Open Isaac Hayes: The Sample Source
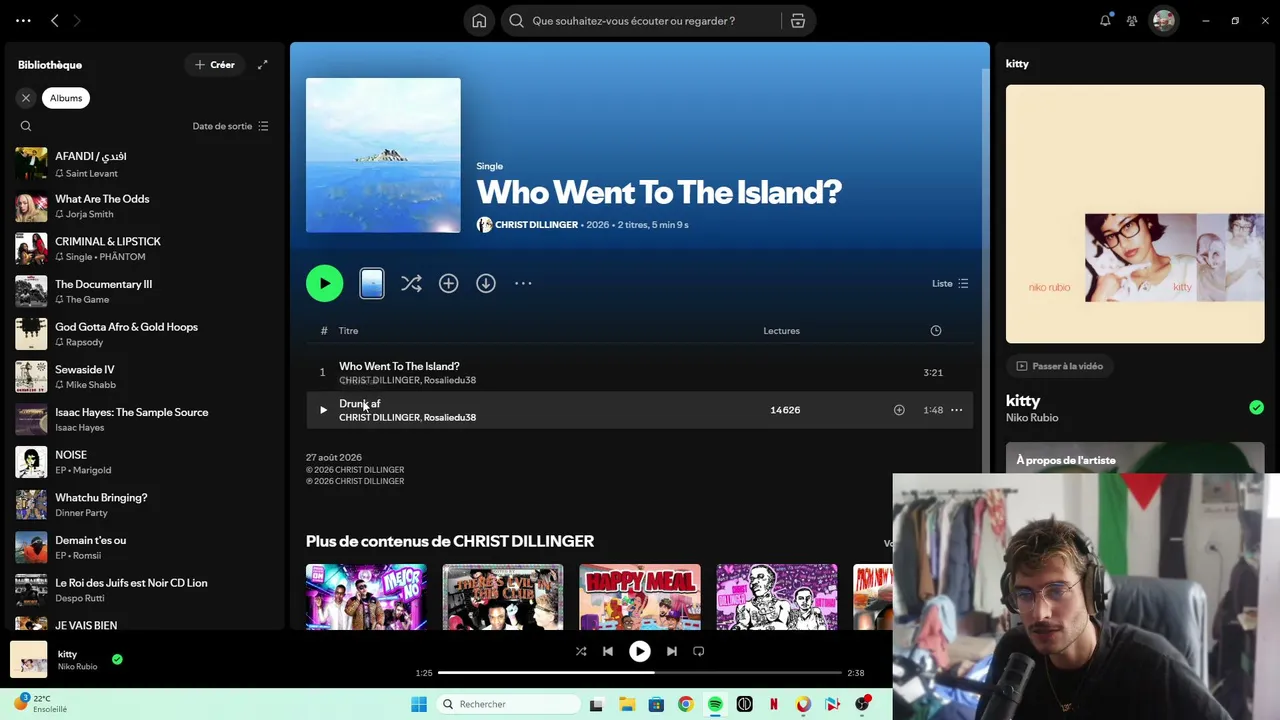The width and height of the screenshot is (1280, 720). 145,420
